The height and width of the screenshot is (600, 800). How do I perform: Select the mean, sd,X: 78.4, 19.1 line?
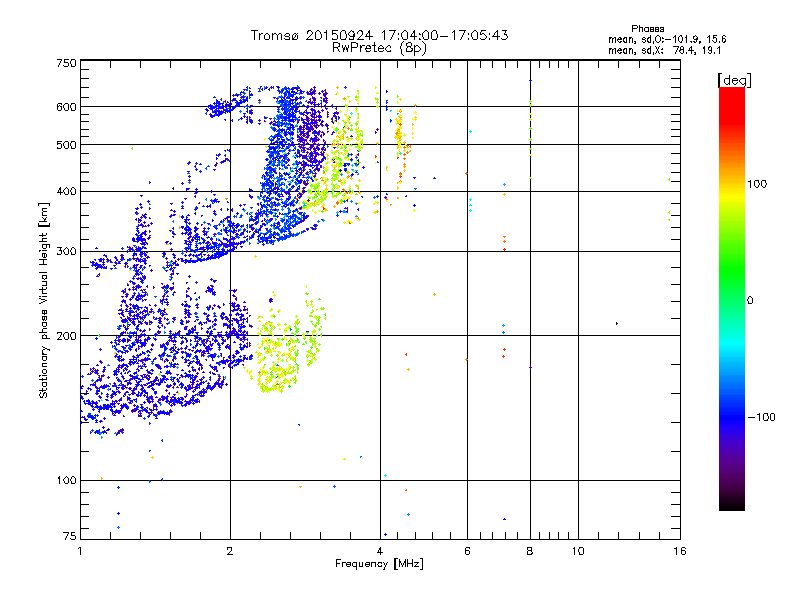664,51
